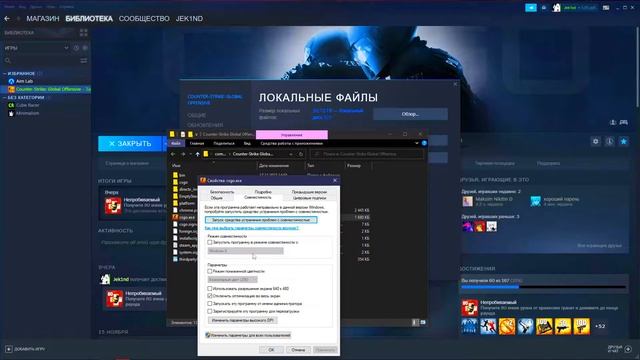Image resolution: width=640 pixels, height=360 pixels.
Task: Click the library search magnifier icon
Action: [x=8, y=60]
